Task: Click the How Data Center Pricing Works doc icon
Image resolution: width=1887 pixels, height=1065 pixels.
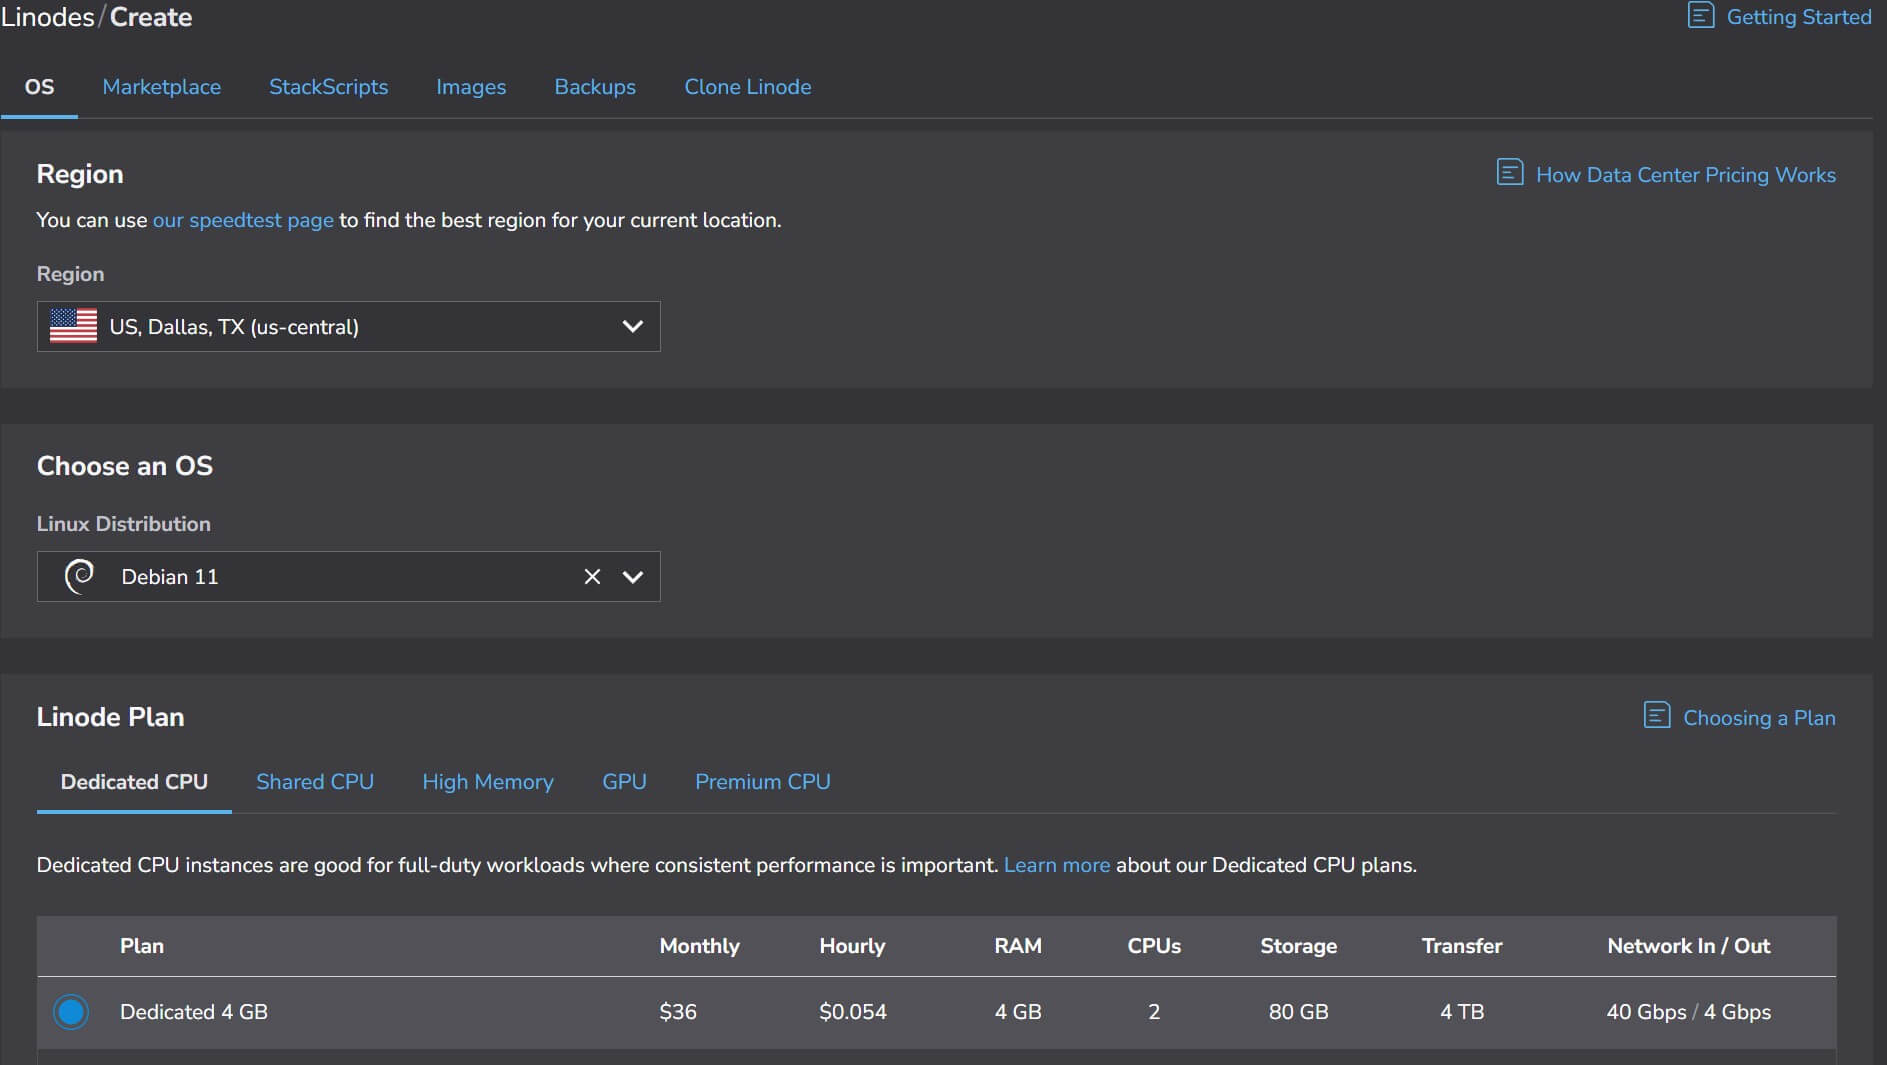Action: [1509, 172]
